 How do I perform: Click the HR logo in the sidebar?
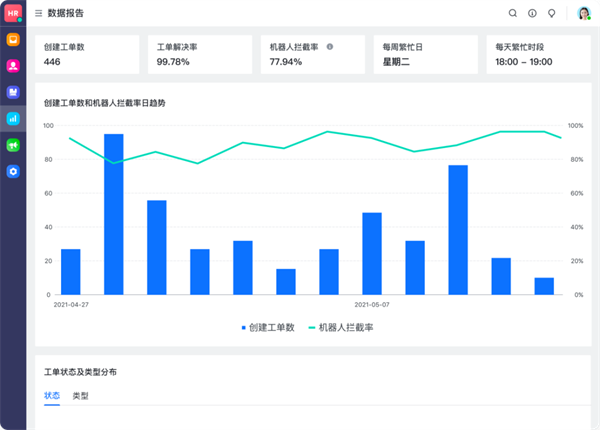pos(13,13)
